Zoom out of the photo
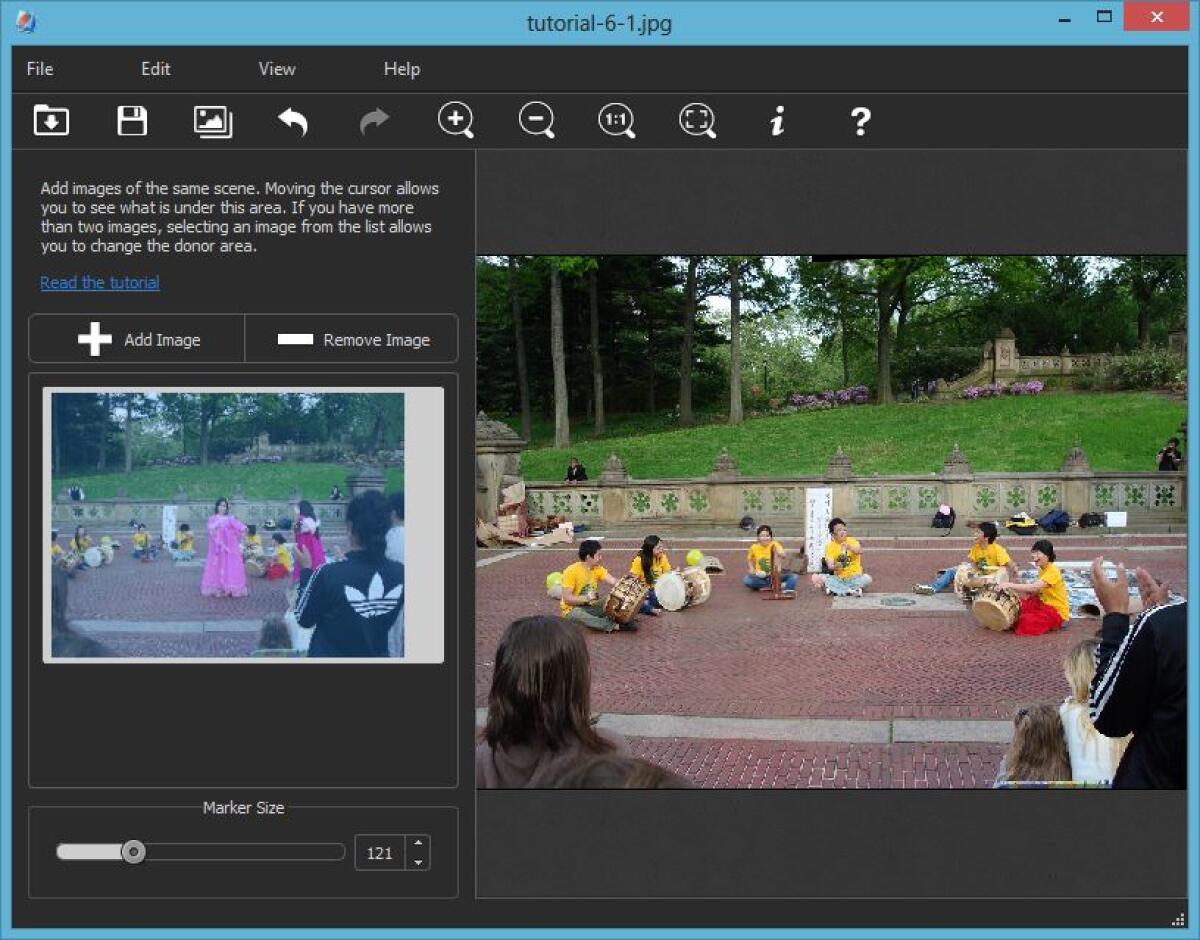The width and height of the screenshot is (1200, 940). [x=535, y=120]
